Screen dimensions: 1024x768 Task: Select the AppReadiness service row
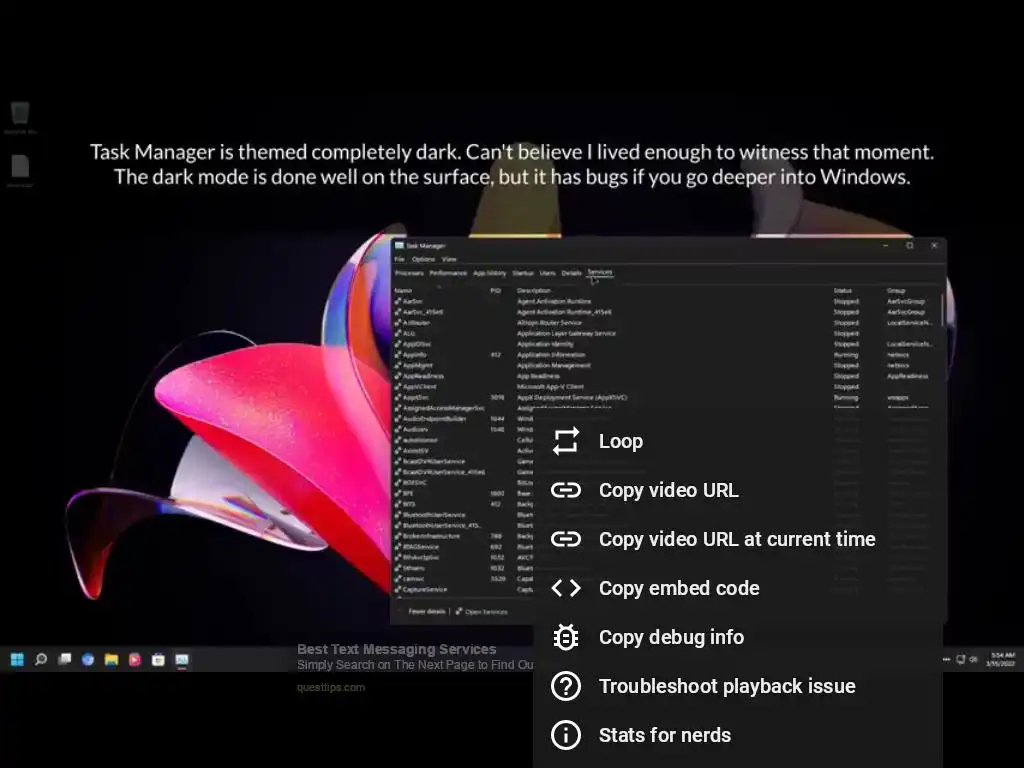(665, 376)
